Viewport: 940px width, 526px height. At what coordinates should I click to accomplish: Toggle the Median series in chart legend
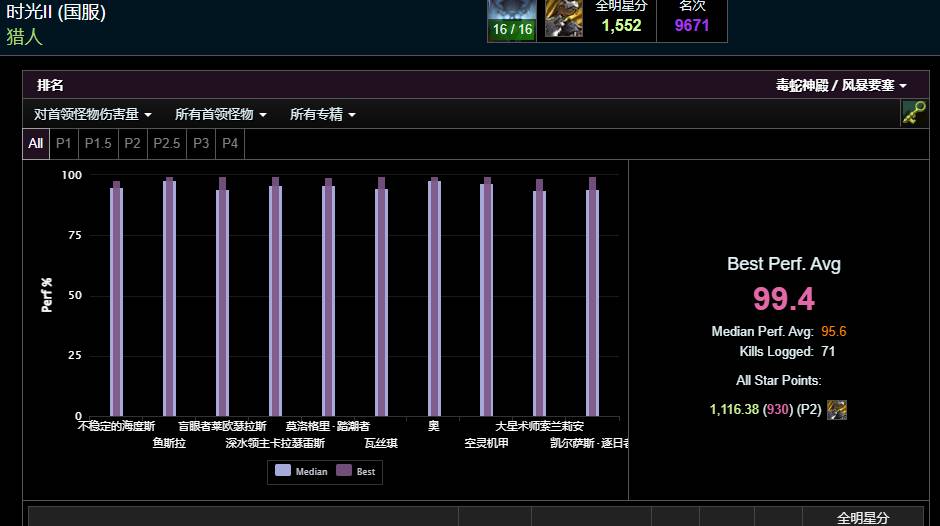pos(301,471)
